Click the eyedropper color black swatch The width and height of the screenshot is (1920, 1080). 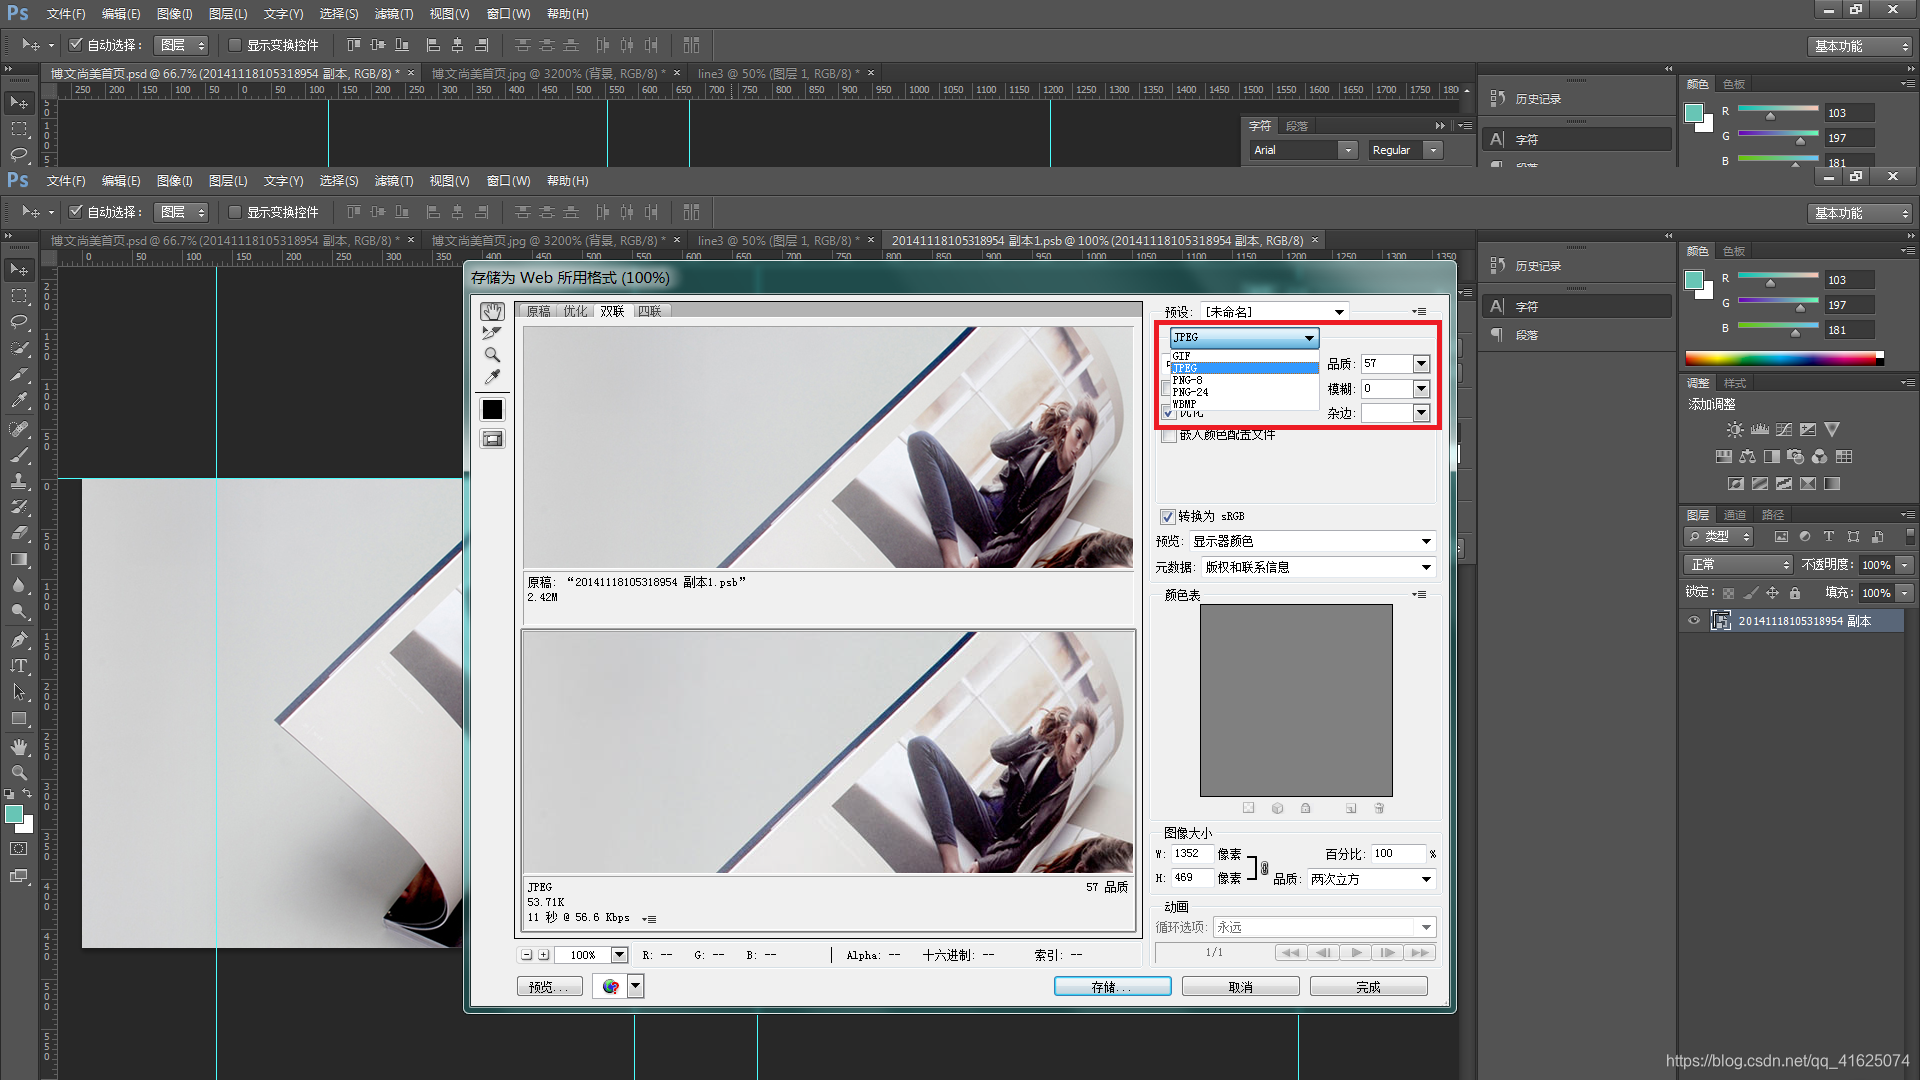(x=492, y=409)
